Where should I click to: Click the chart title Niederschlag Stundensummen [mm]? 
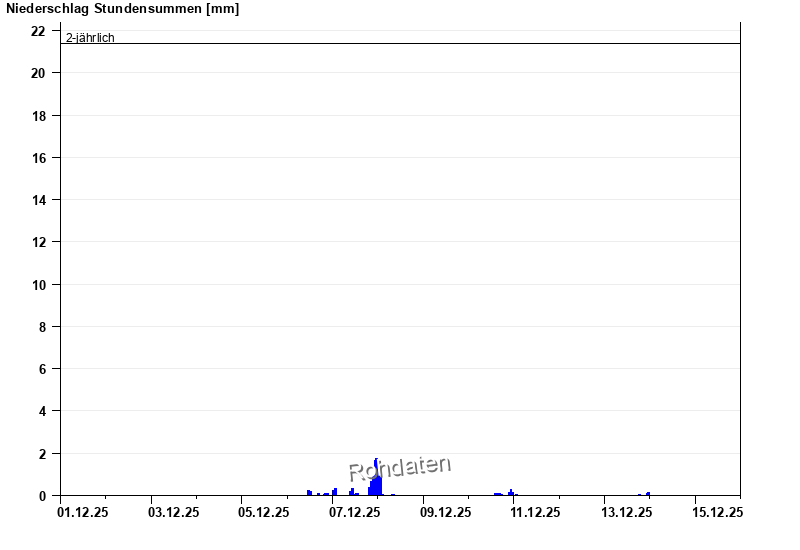click(122, 9)
